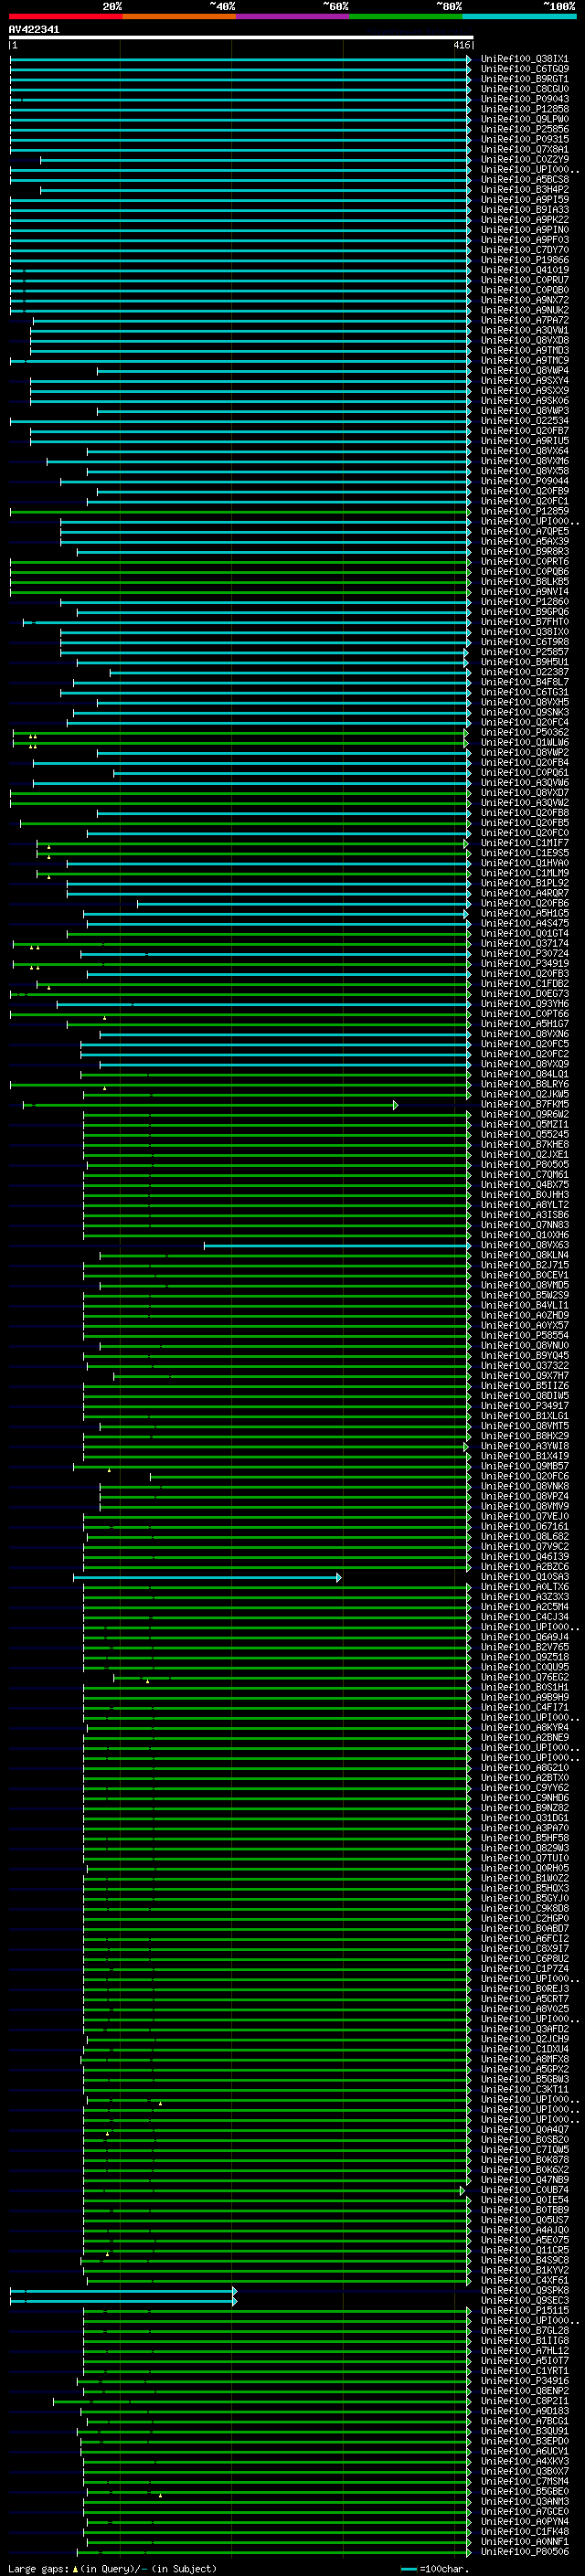Screen dimensions: 585x2576
Task: Select label UniRef100_B9R8R3
Action: click(x=525, y=552)
